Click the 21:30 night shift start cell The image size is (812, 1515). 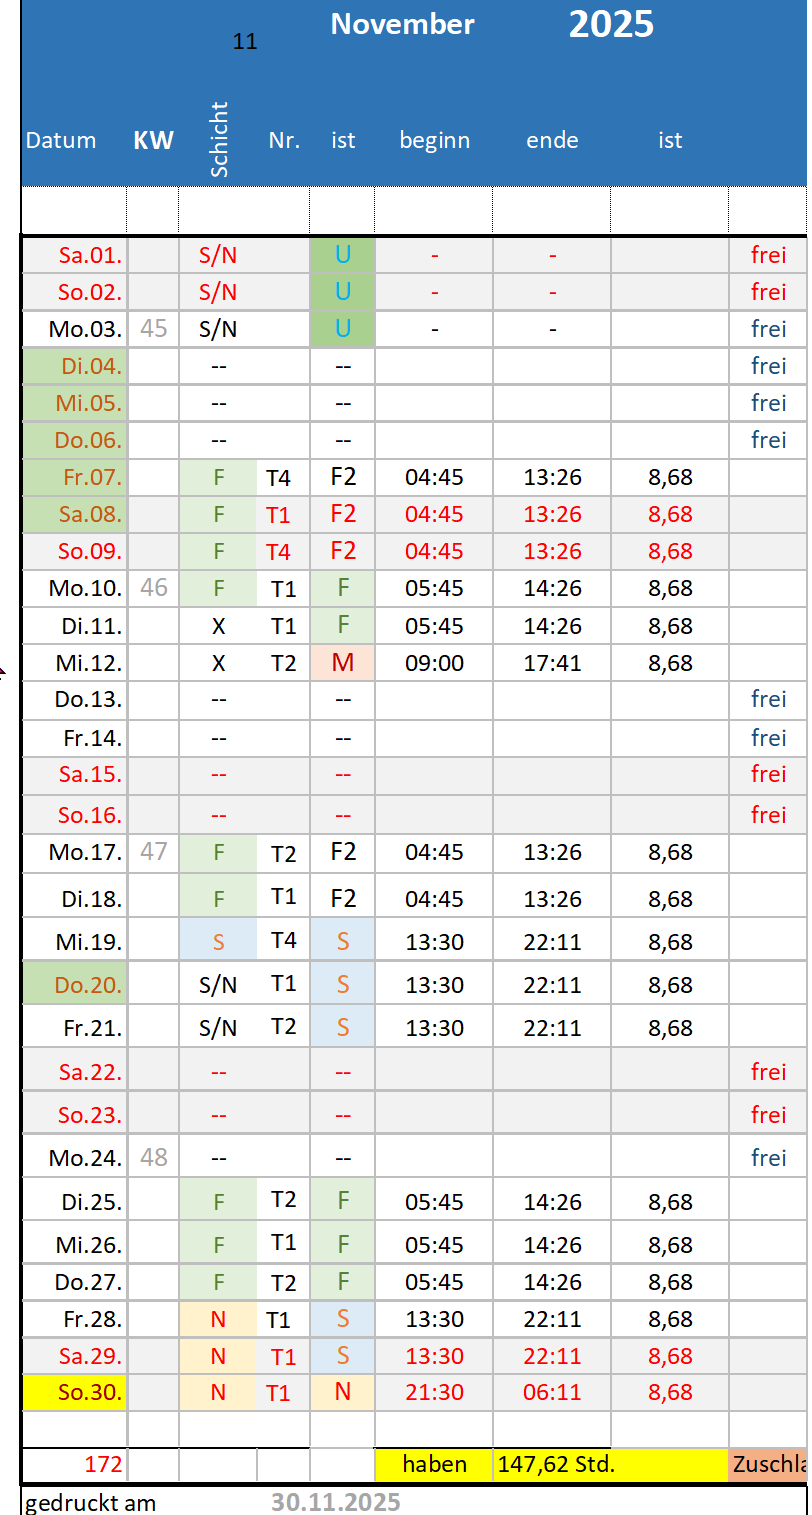point(434,1393)
